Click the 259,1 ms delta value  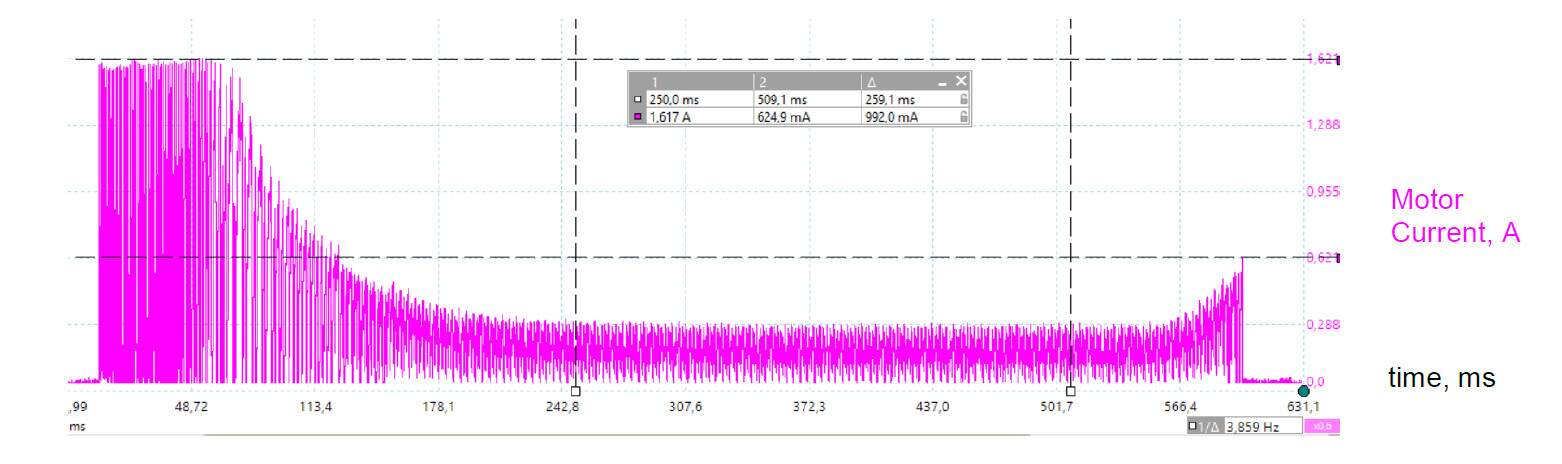pyautogui.click(x=890, y=100)
